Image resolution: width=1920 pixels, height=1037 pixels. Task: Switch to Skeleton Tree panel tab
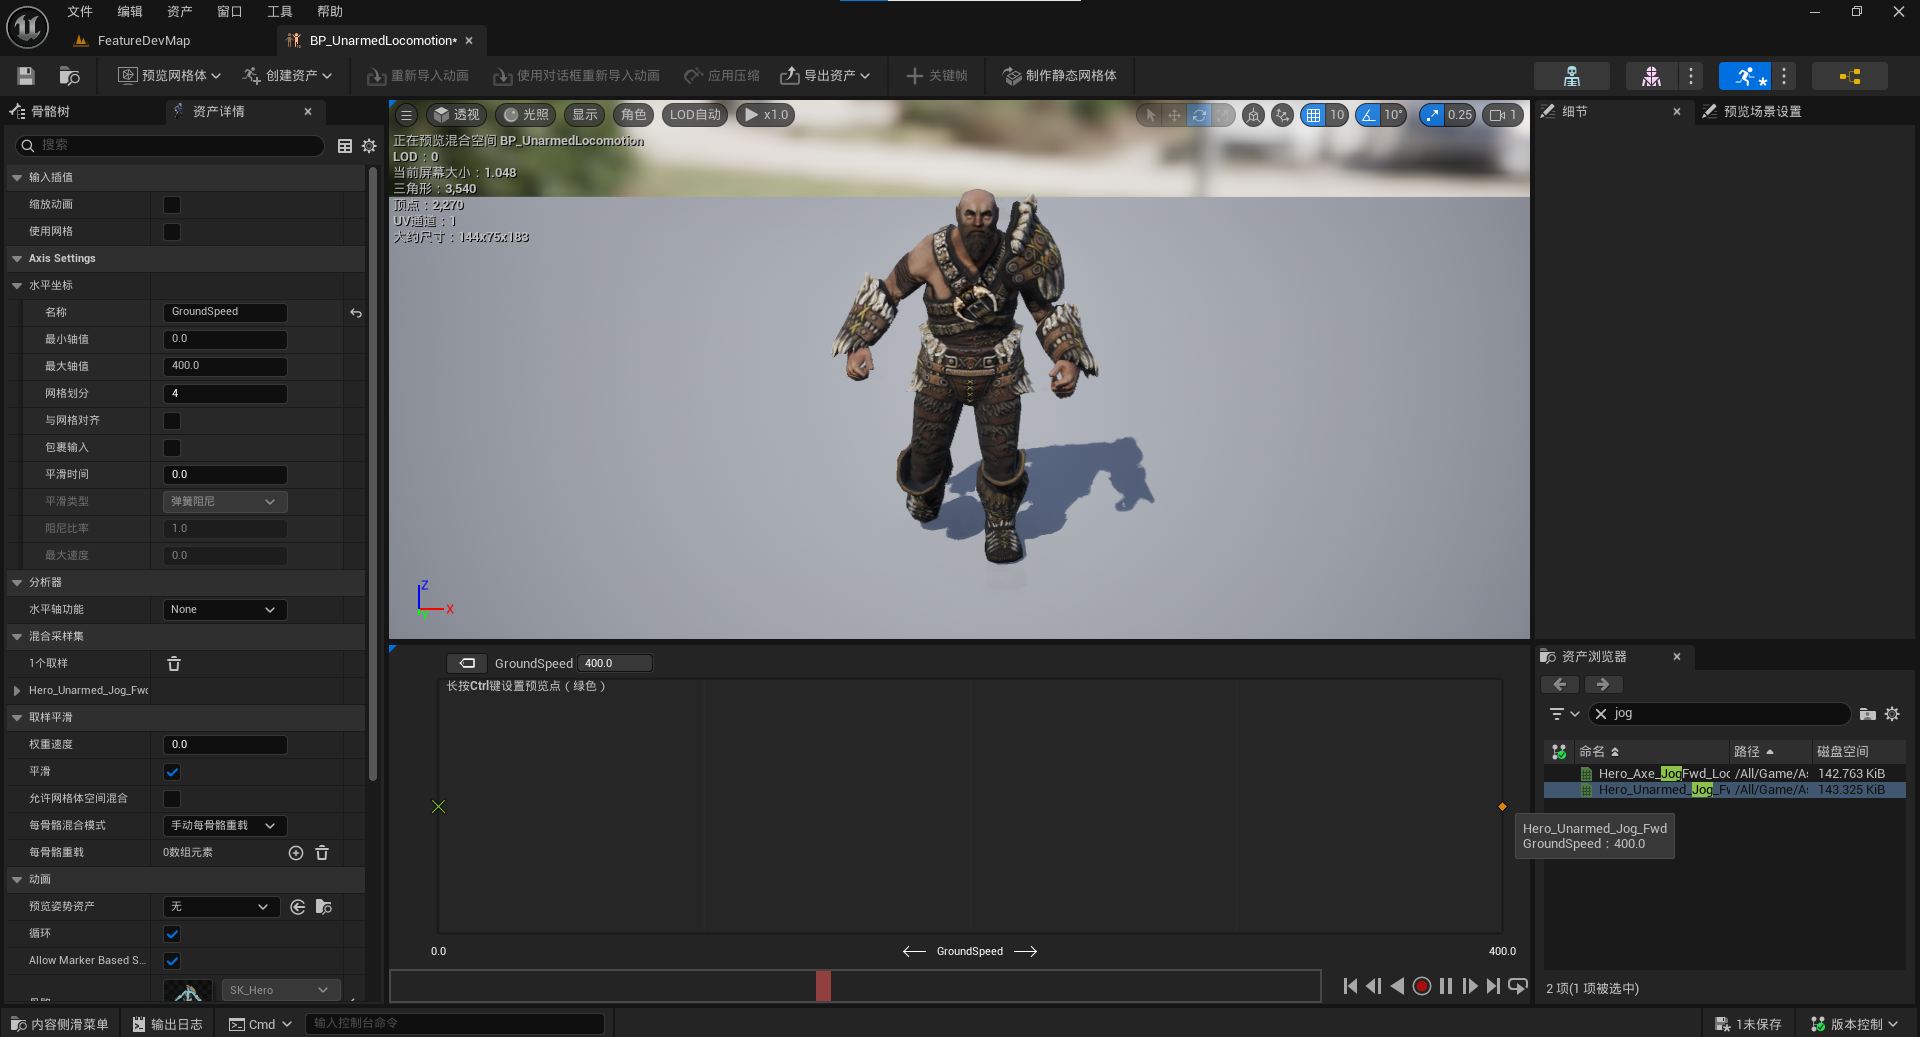(x=50, y=112)
